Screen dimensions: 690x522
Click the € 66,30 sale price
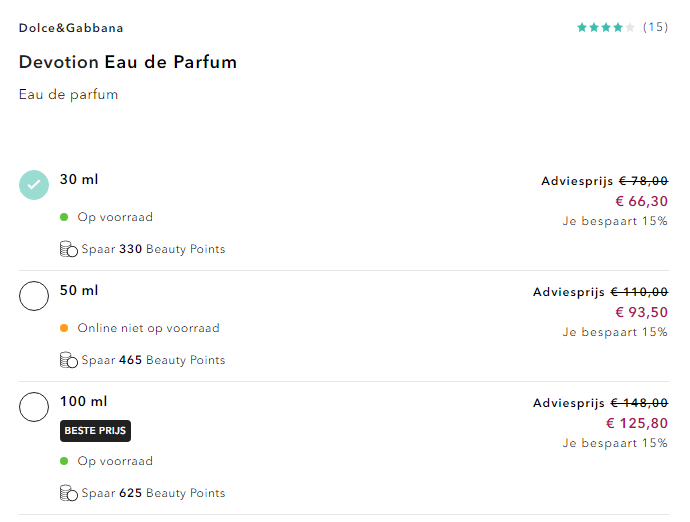pos(641,201)
